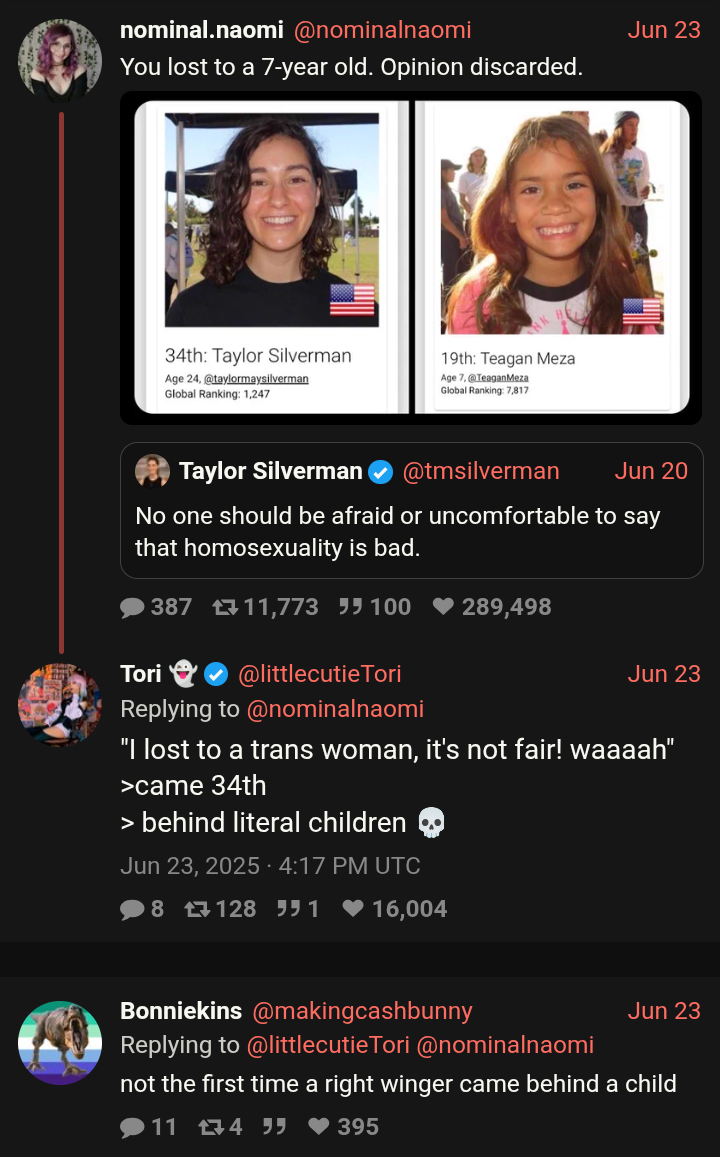Retweet Tori's reply post
720x1157 pixels.
coord(198,909)
